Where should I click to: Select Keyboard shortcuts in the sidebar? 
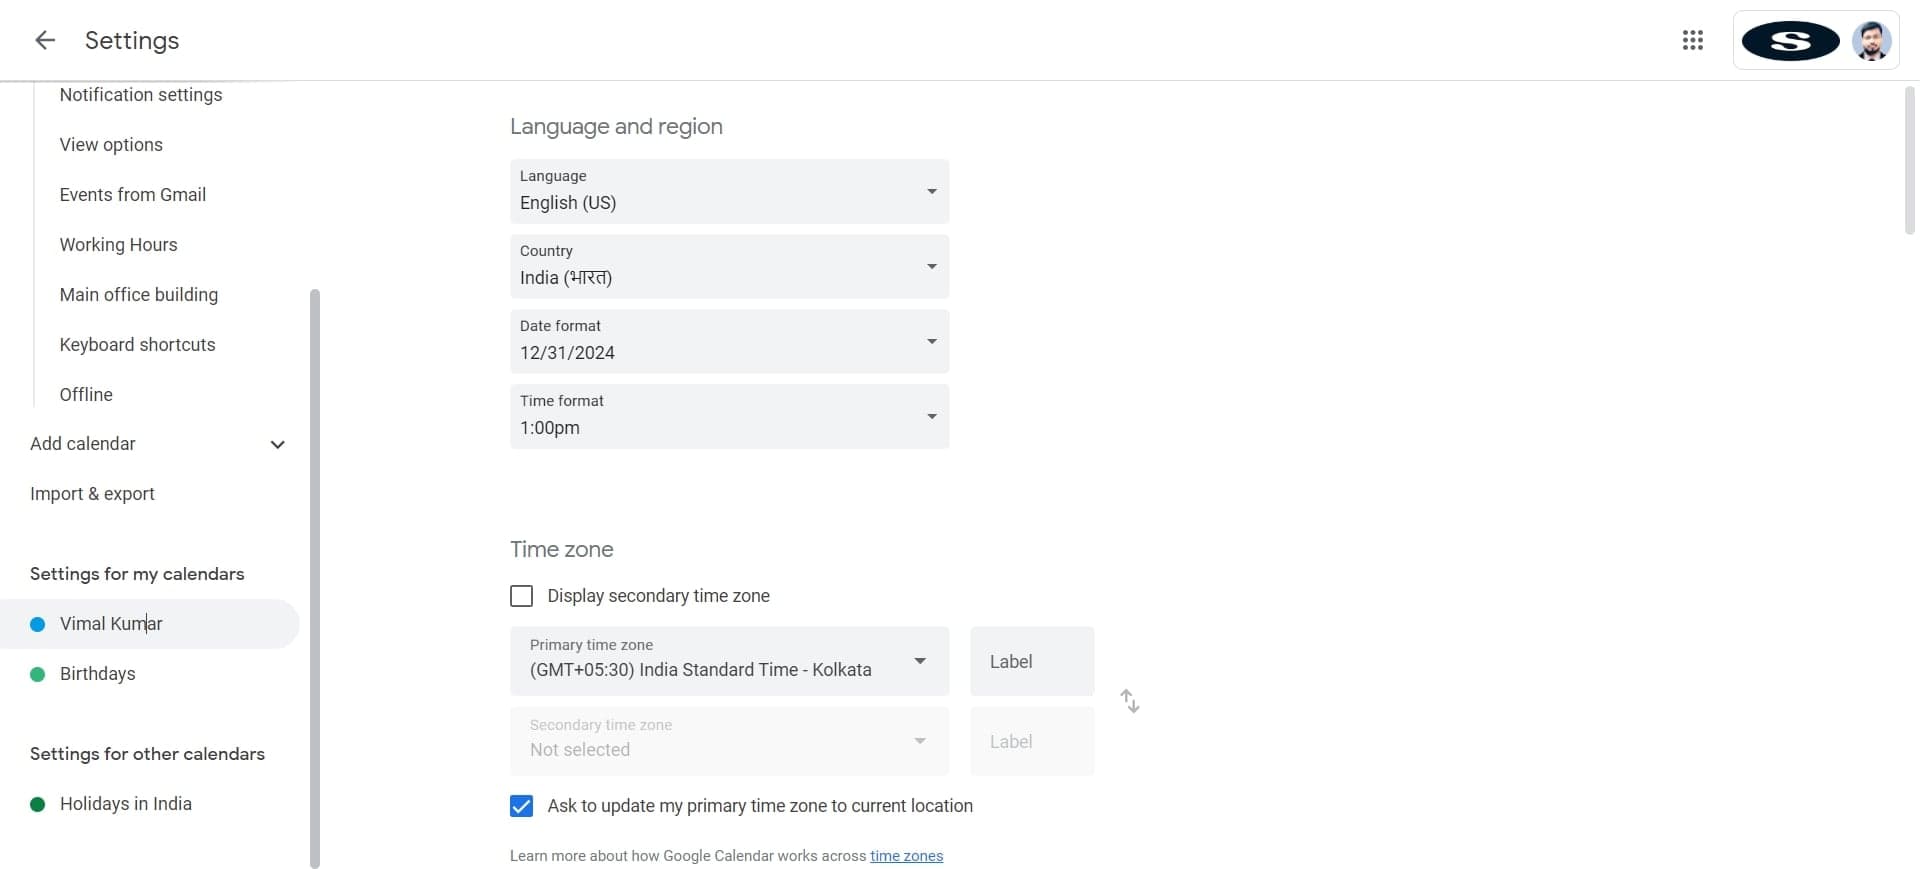(137, 344)
